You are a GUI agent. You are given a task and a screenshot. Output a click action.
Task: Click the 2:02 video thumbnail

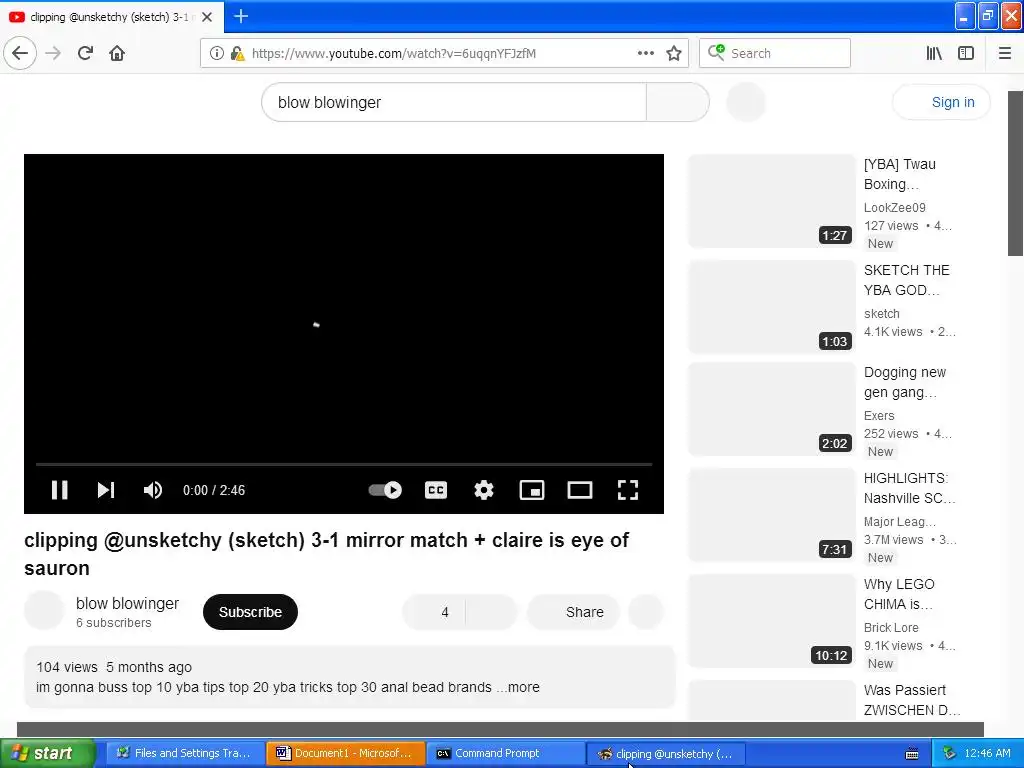[x=771, y=409]
